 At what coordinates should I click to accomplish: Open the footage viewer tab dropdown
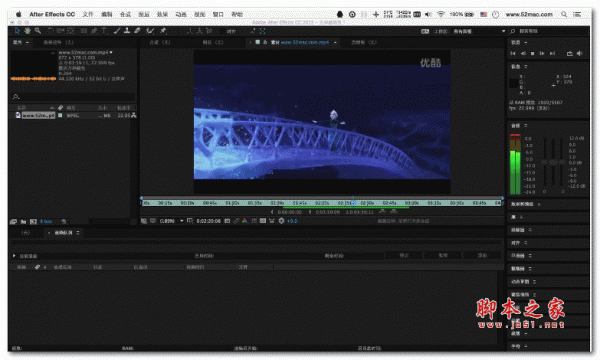[335, 42]
